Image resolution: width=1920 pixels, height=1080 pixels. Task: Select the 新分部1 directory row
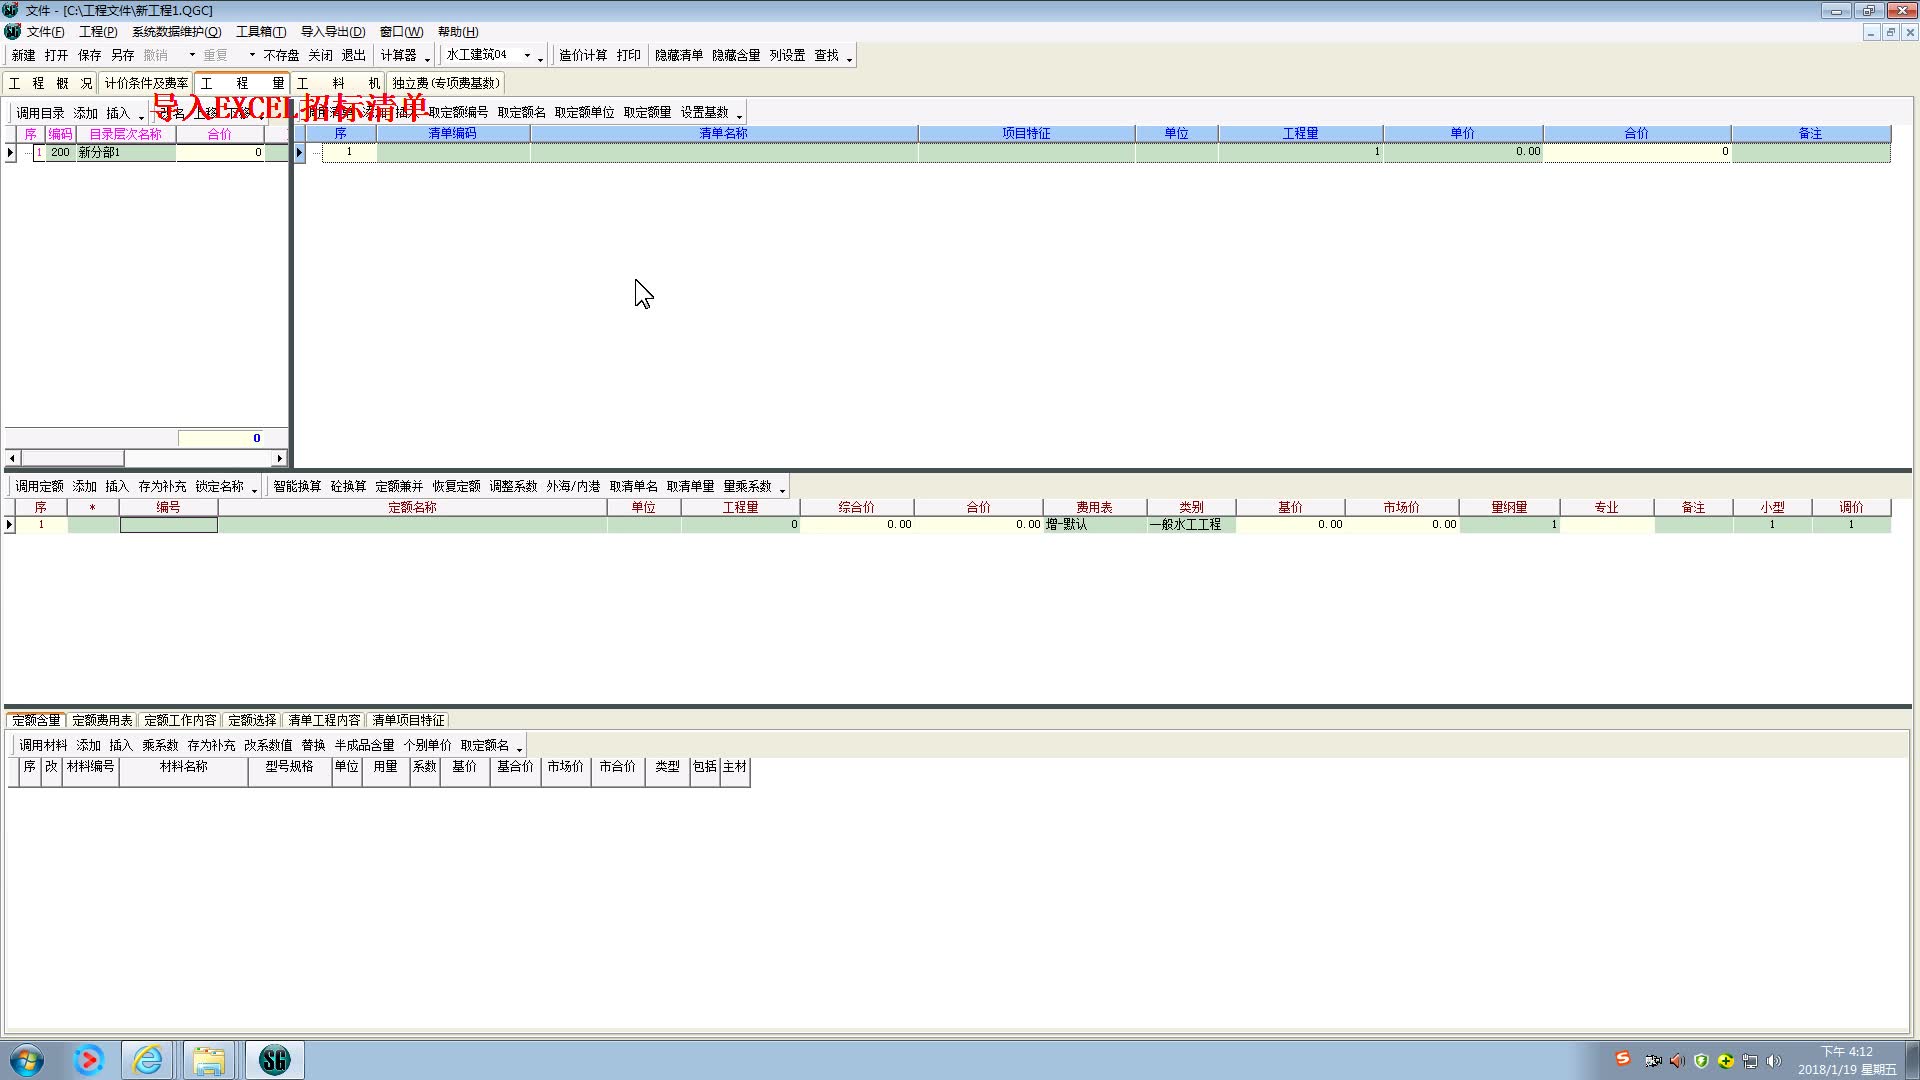tap(100, 152)
